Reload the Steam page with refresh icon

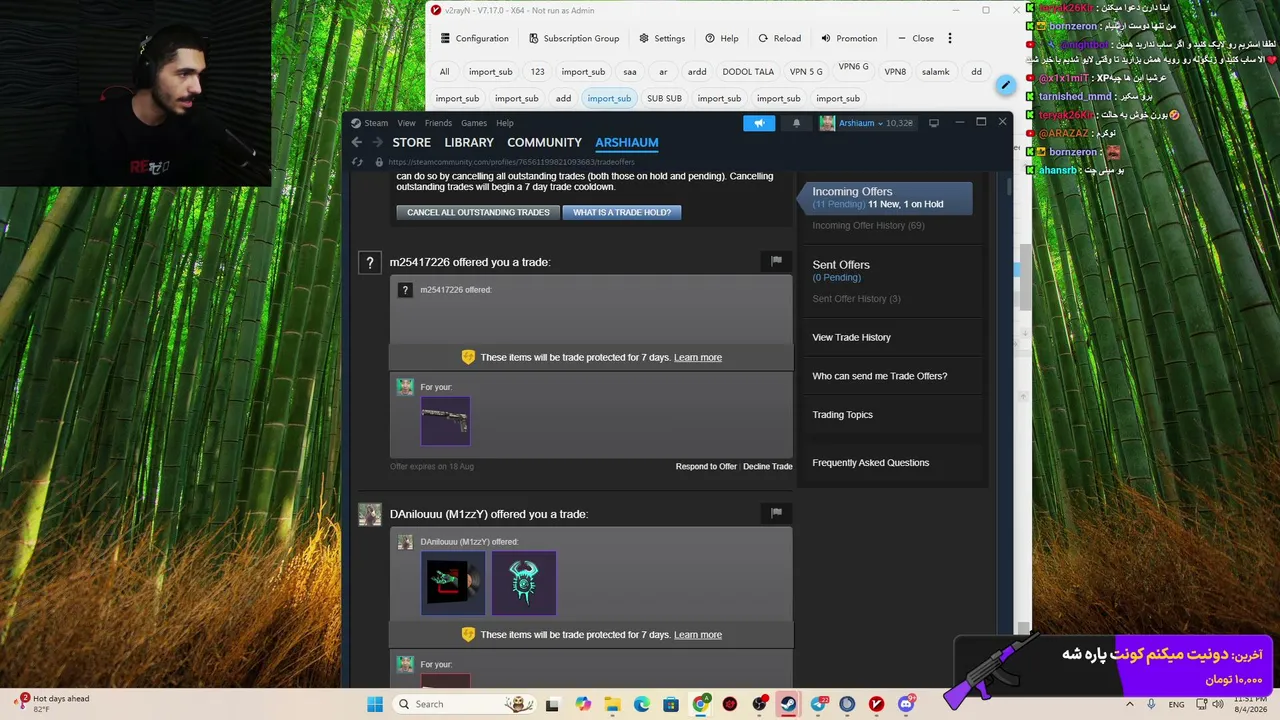pyautogui.click(x=358, y=162)
